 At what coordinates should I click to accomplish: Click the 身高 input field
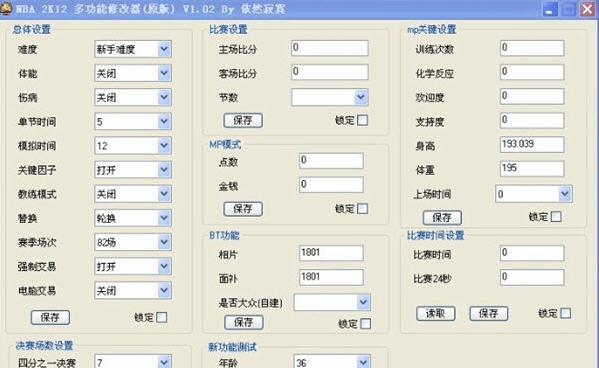click(x=532, y=145)
